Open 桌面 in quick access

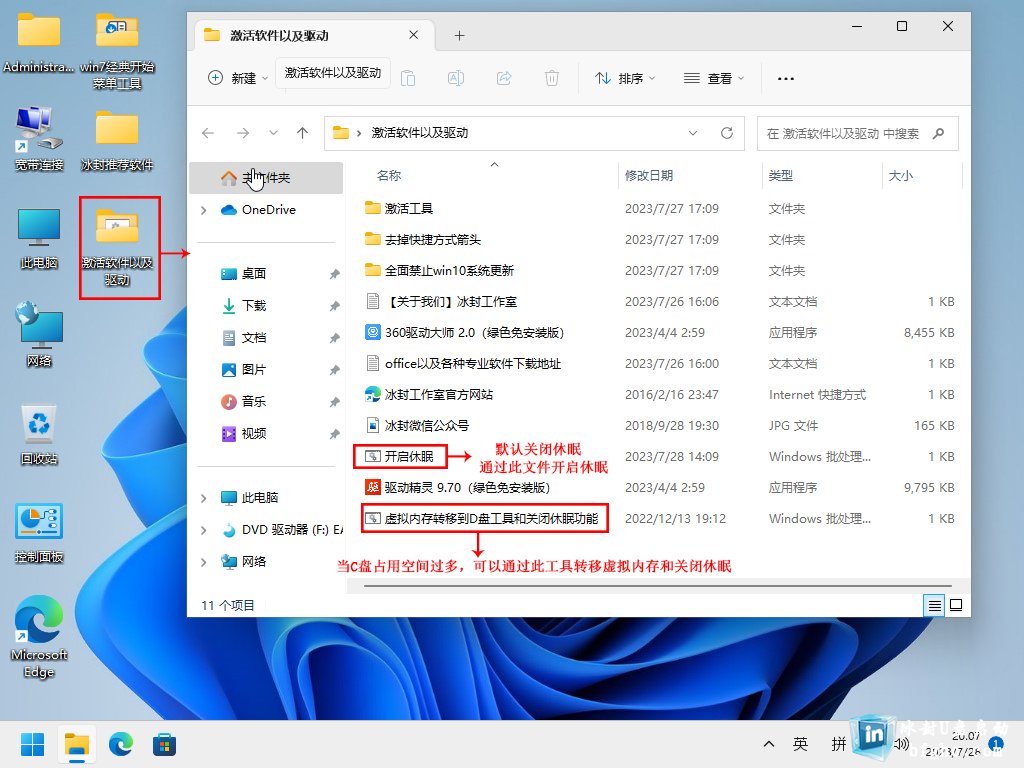pyautogui.click(x=253, y=274)
